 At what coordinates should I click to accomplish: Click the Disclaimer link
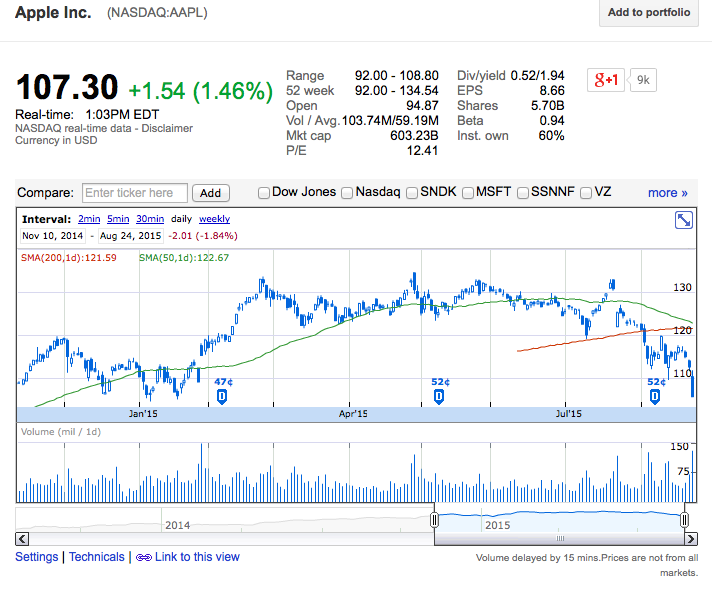(x=167, y=129)
